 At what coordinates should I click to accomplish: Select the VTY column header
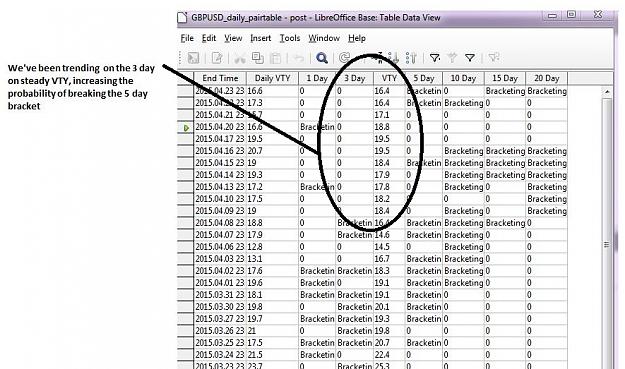[389, 78]
